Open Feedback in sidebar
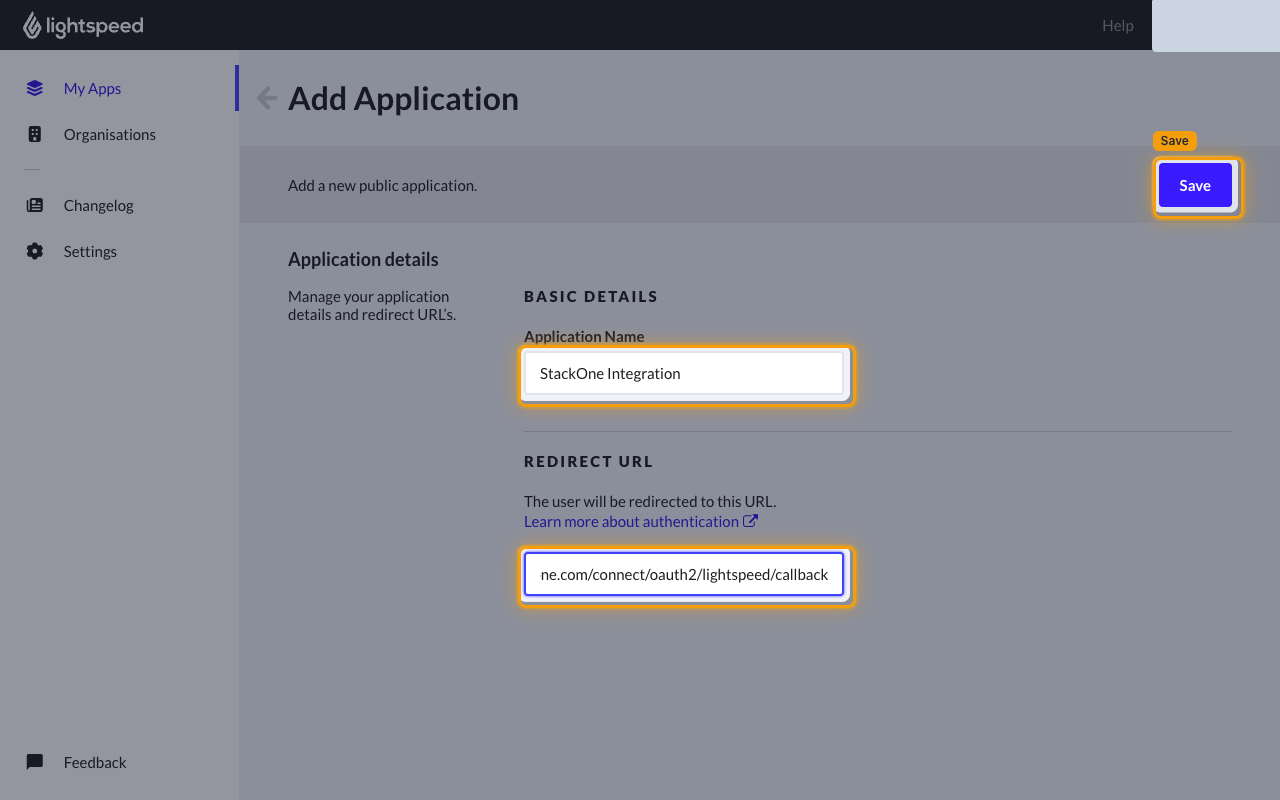The height and width of the screenshot is (800, 1280). tap(95, 762)
